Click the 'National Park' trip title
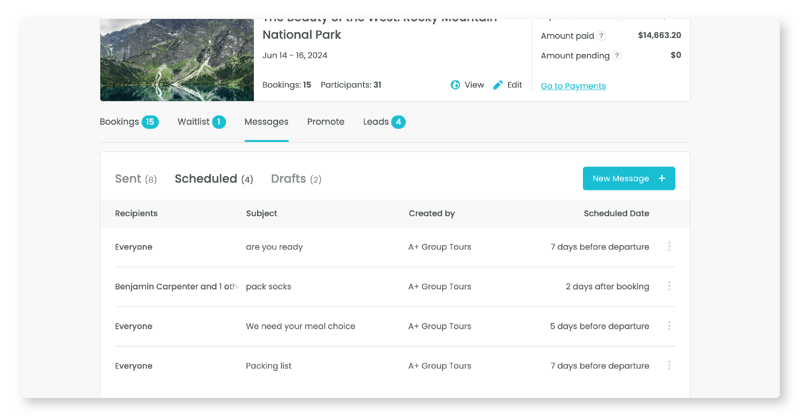 pos(302,35)
